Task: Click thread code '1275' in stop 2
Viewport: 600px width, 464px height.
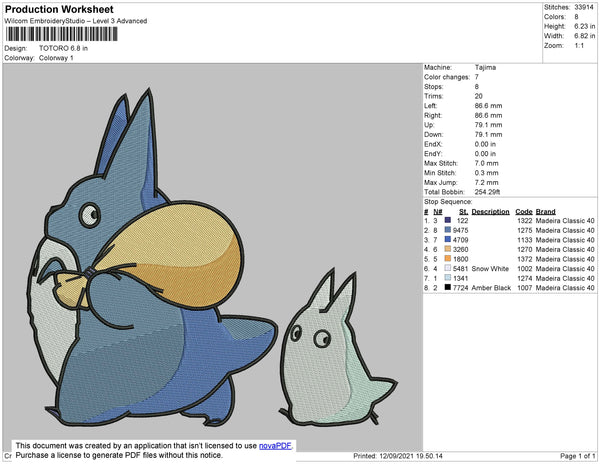Action: tap(525, 230)
